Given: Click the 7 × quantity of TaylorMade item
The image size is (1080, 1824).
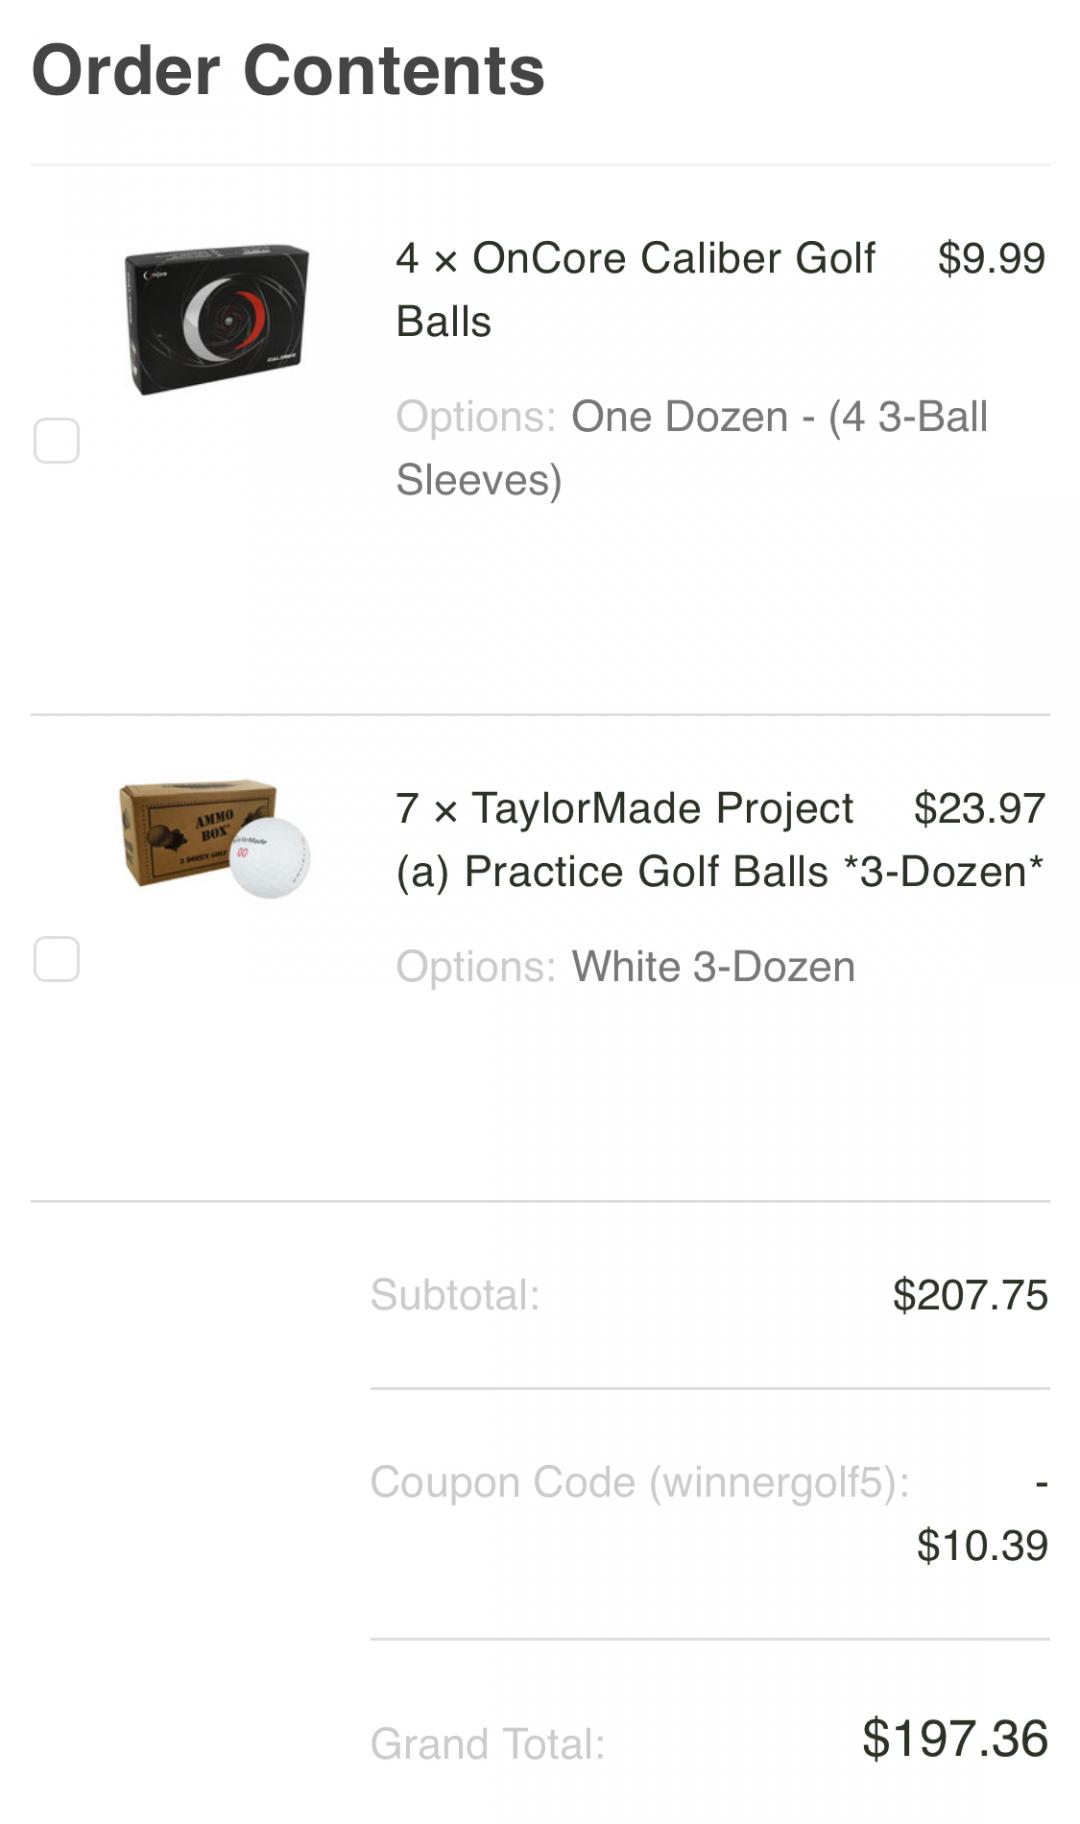Looking at the screenshot, I should pyautogui.click(x=427, y=808).
